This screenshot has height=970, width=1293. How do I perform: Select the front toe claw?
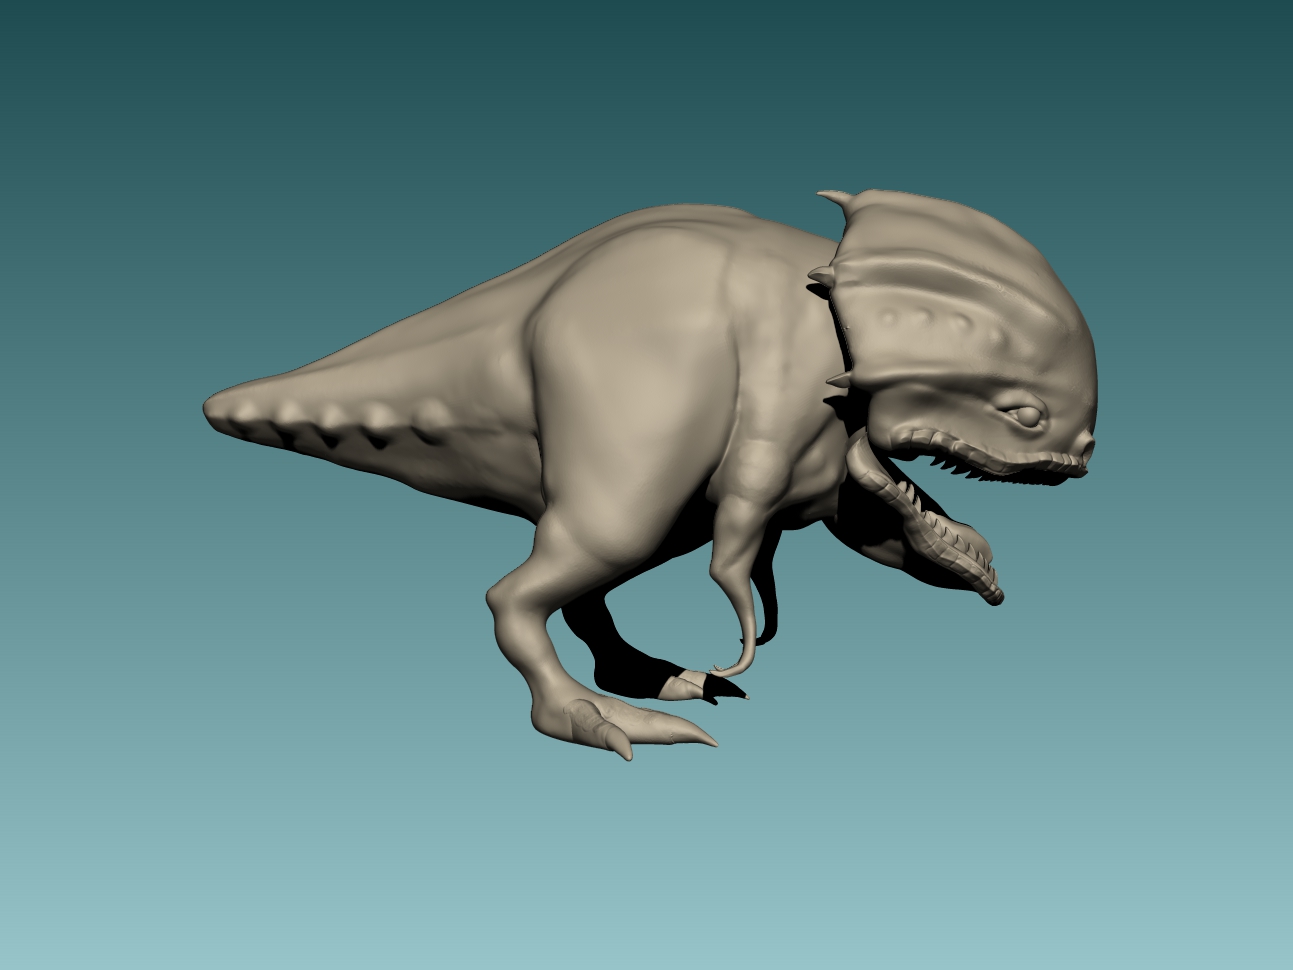click(x=695, y=740)
